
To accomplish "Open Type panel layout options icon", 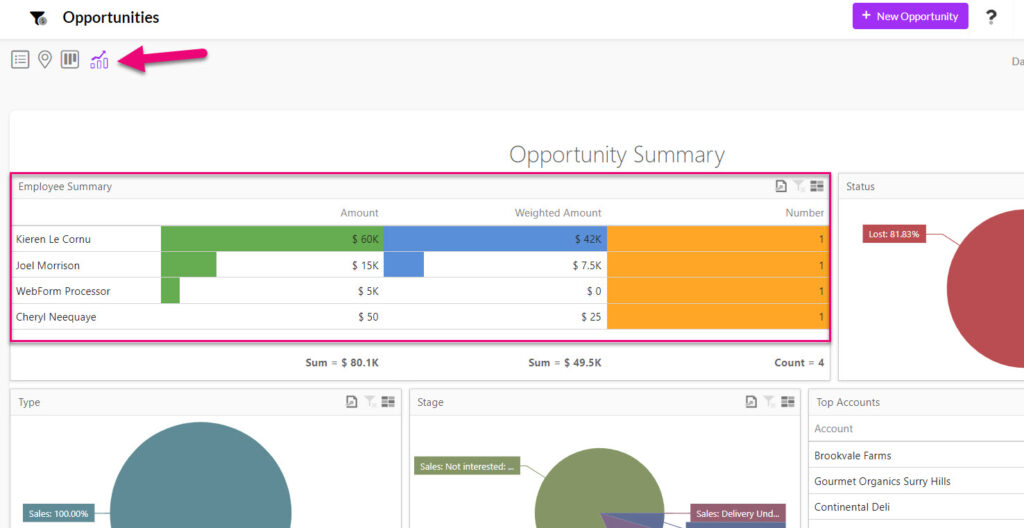I will (x=388, y=402).
